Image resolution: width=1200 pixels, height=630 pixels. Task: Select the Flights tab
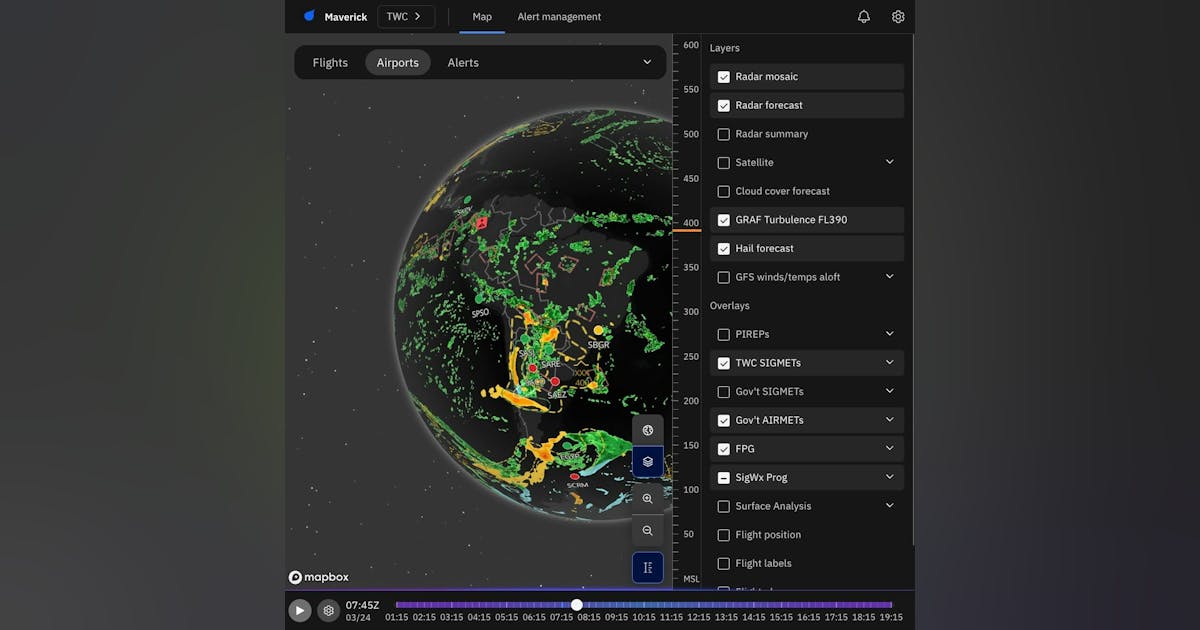(330, 62)
